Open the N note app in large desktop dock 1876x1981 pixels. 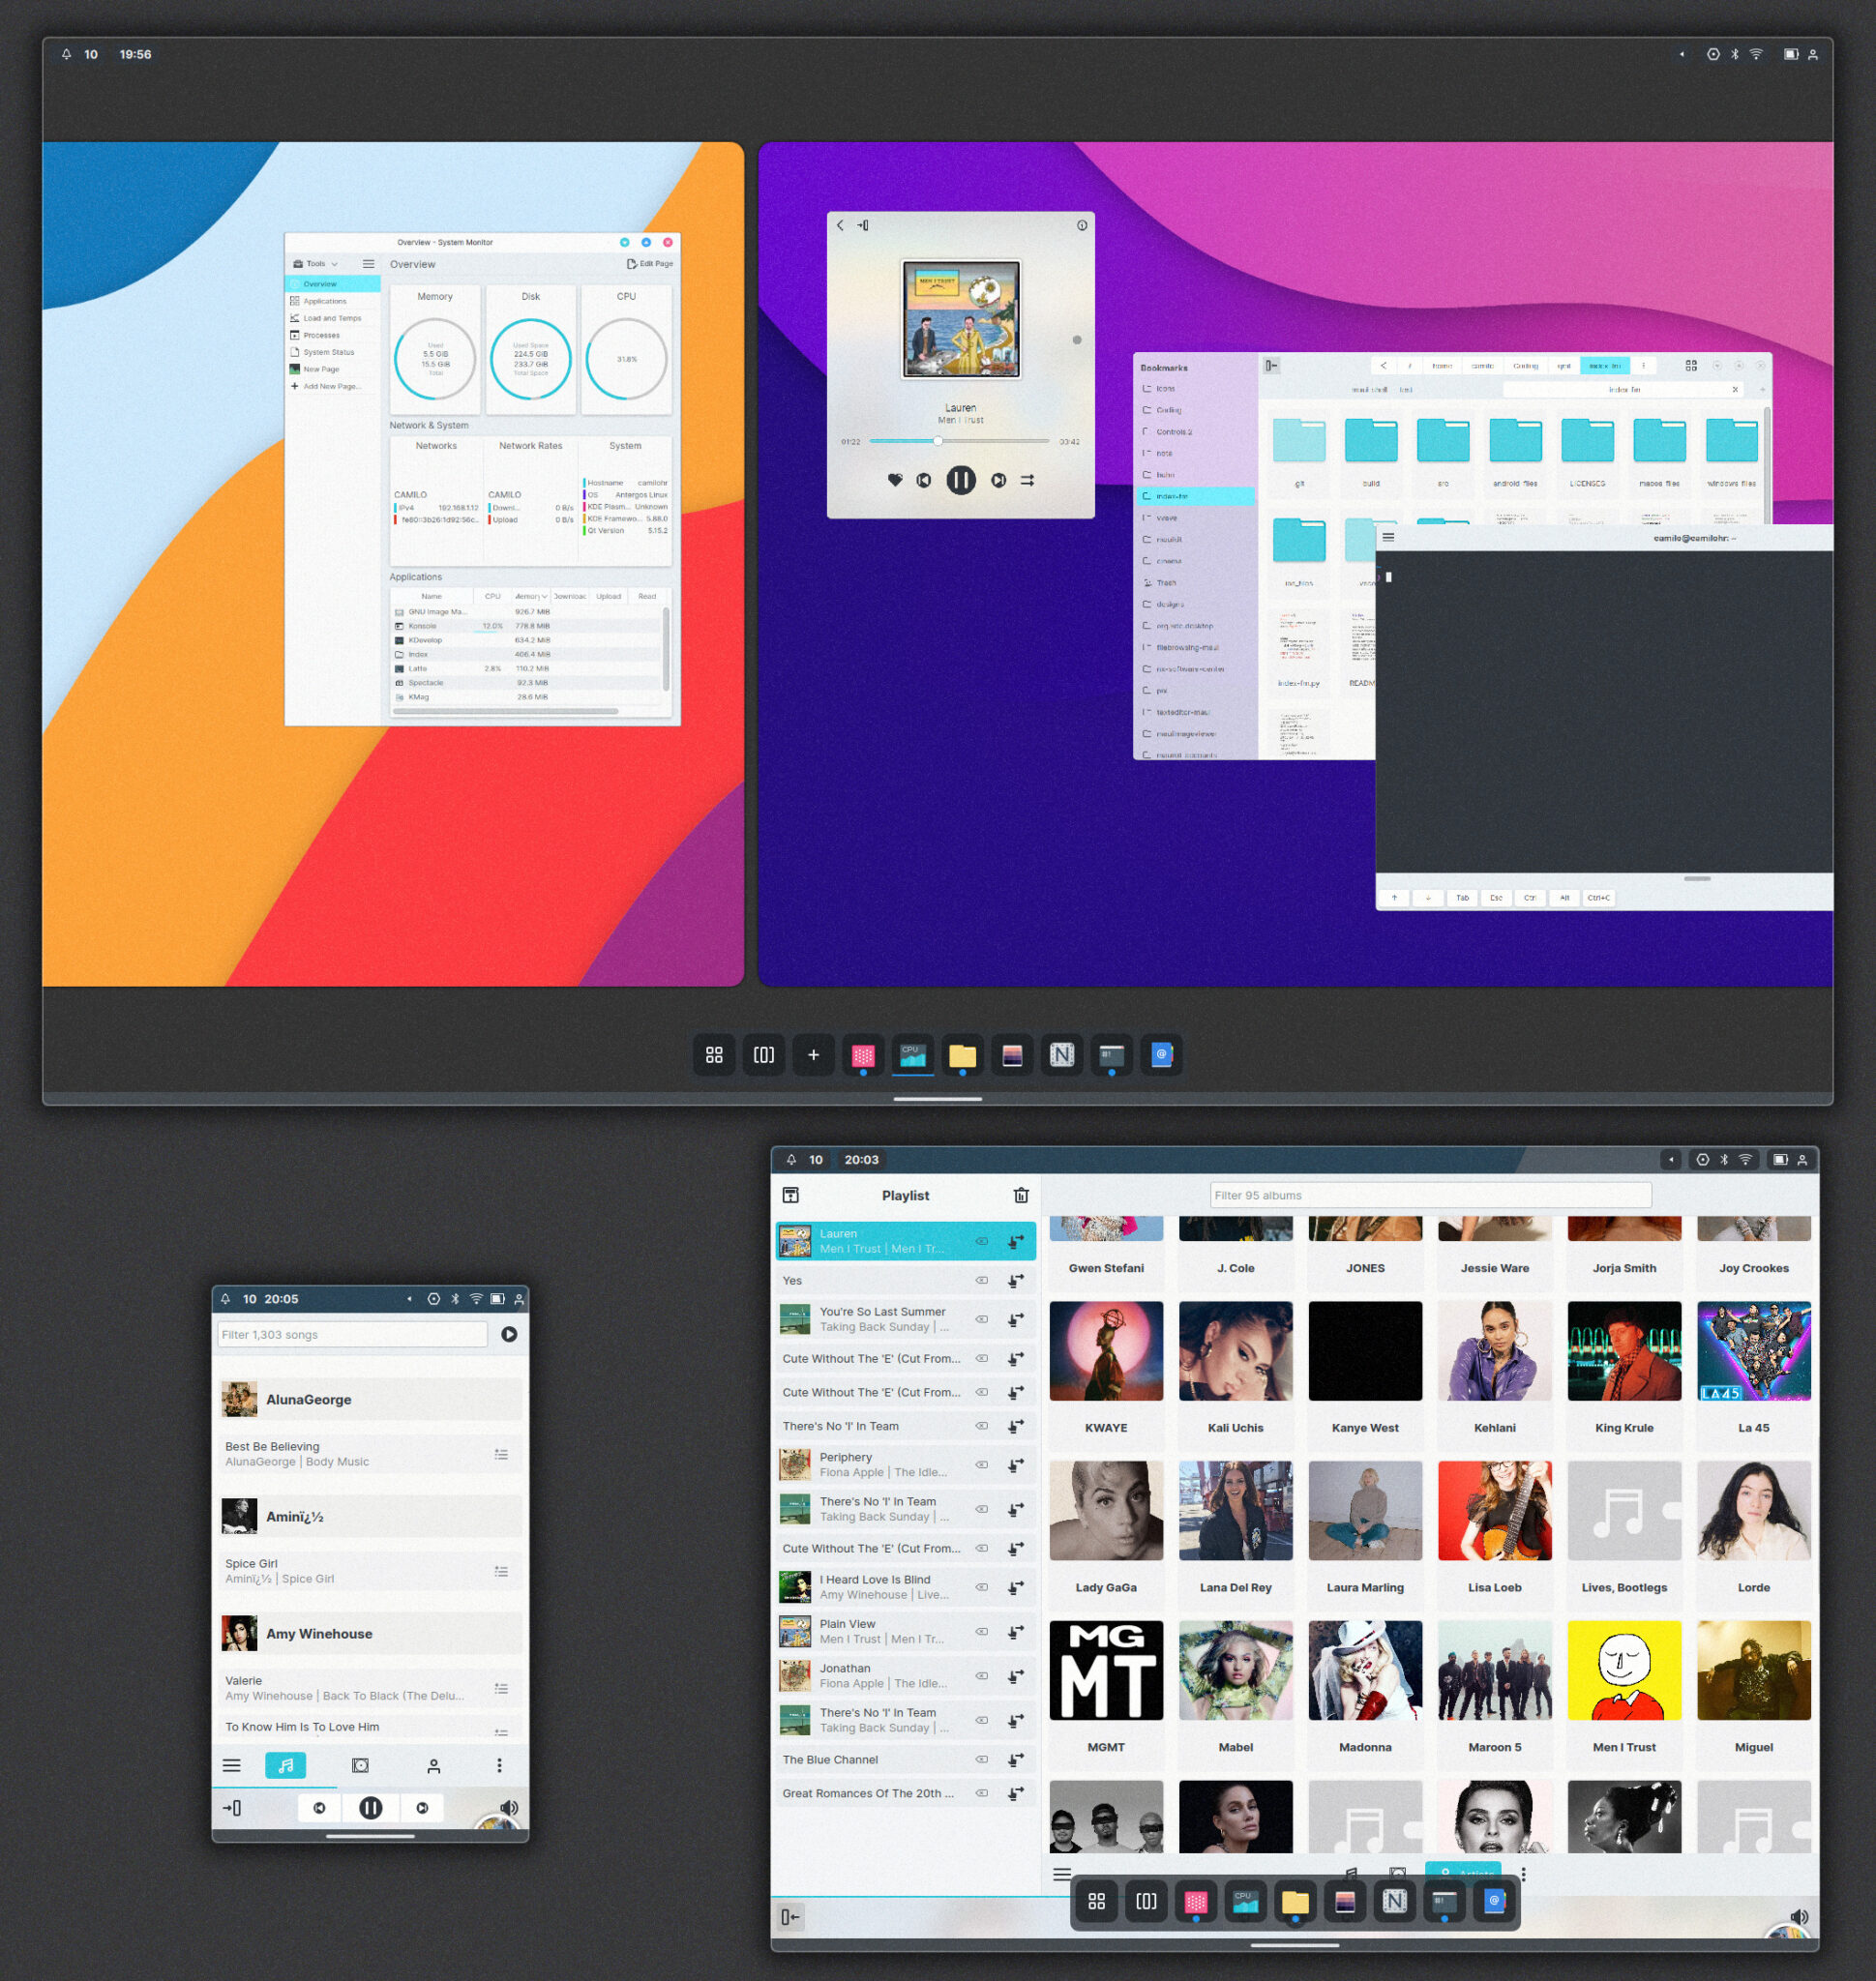click(1062, 1055)
